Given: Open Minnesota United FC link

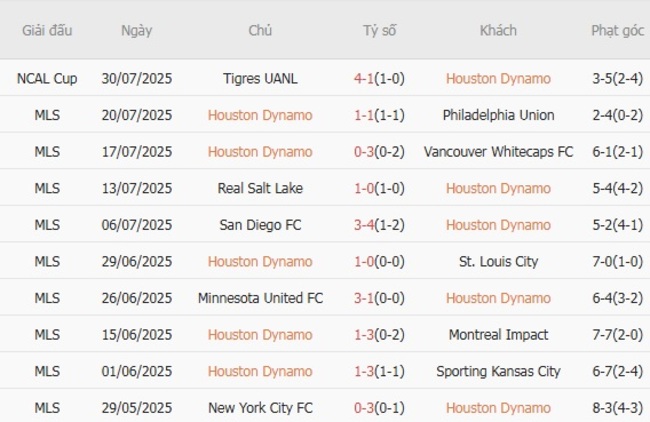Looking at the screenshot, I should tap(260, 298).
